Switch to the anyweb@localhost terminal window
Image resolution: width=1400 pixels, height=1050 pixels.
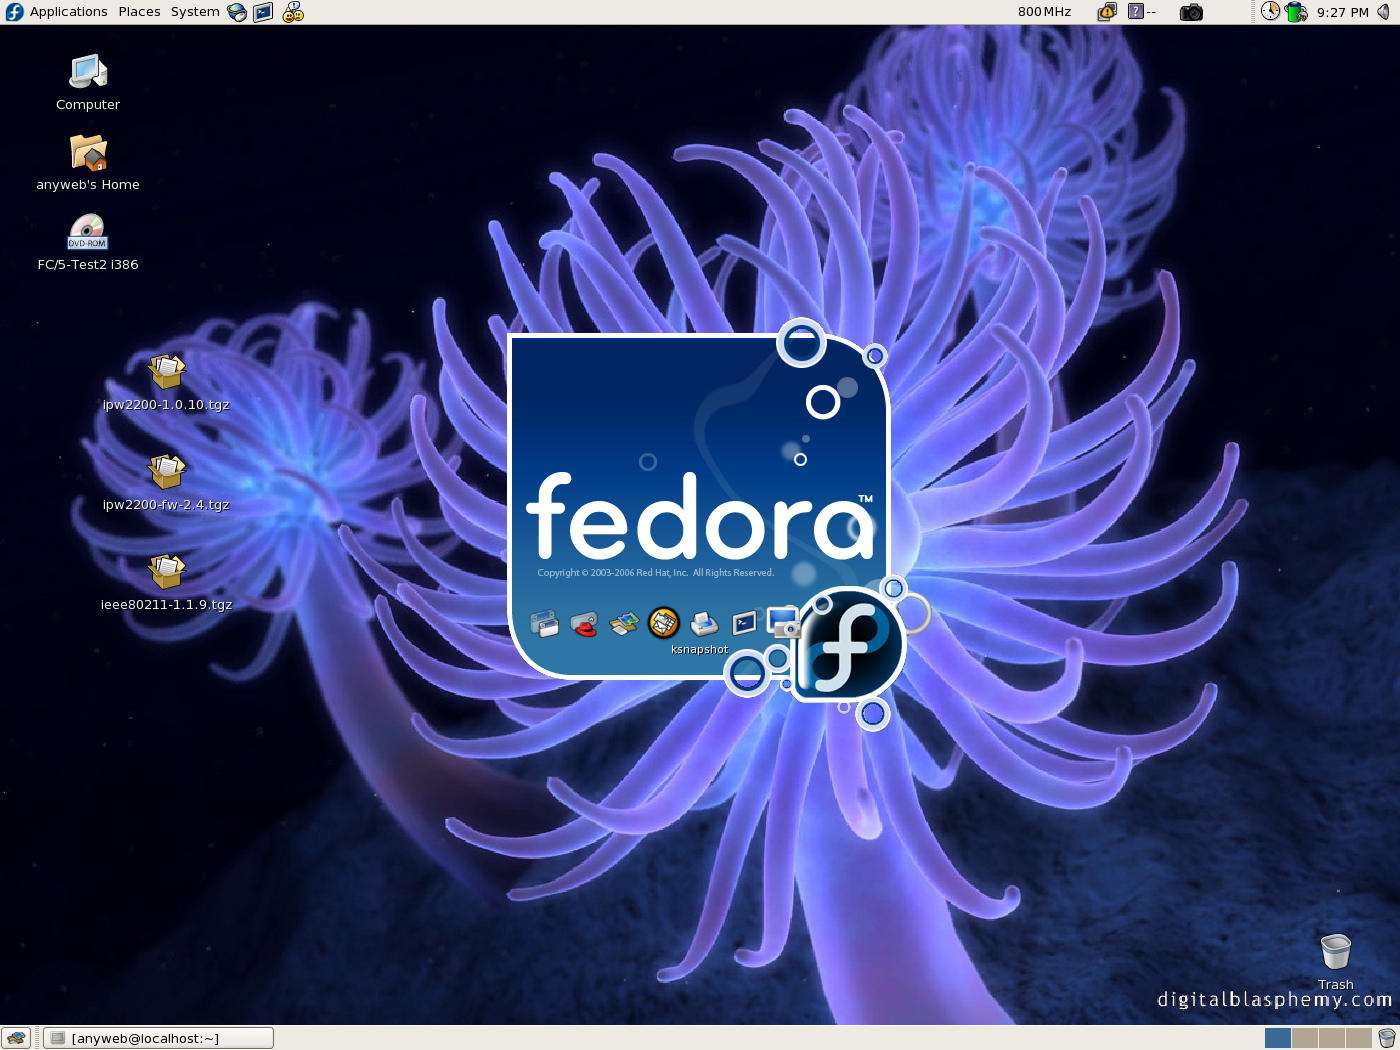(159, 1038)
